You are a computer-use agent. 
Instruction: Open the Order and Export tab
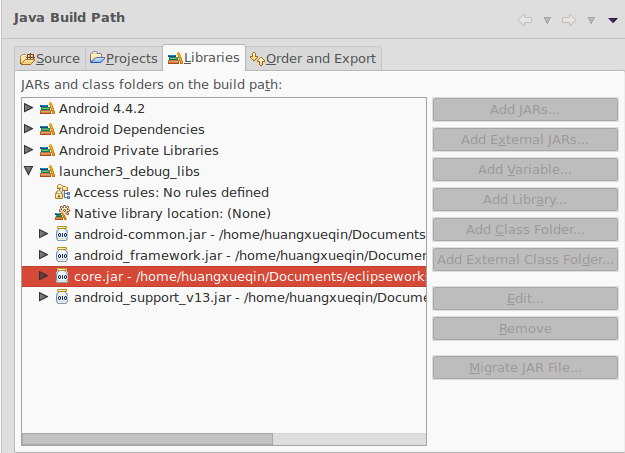pos(313,59)
